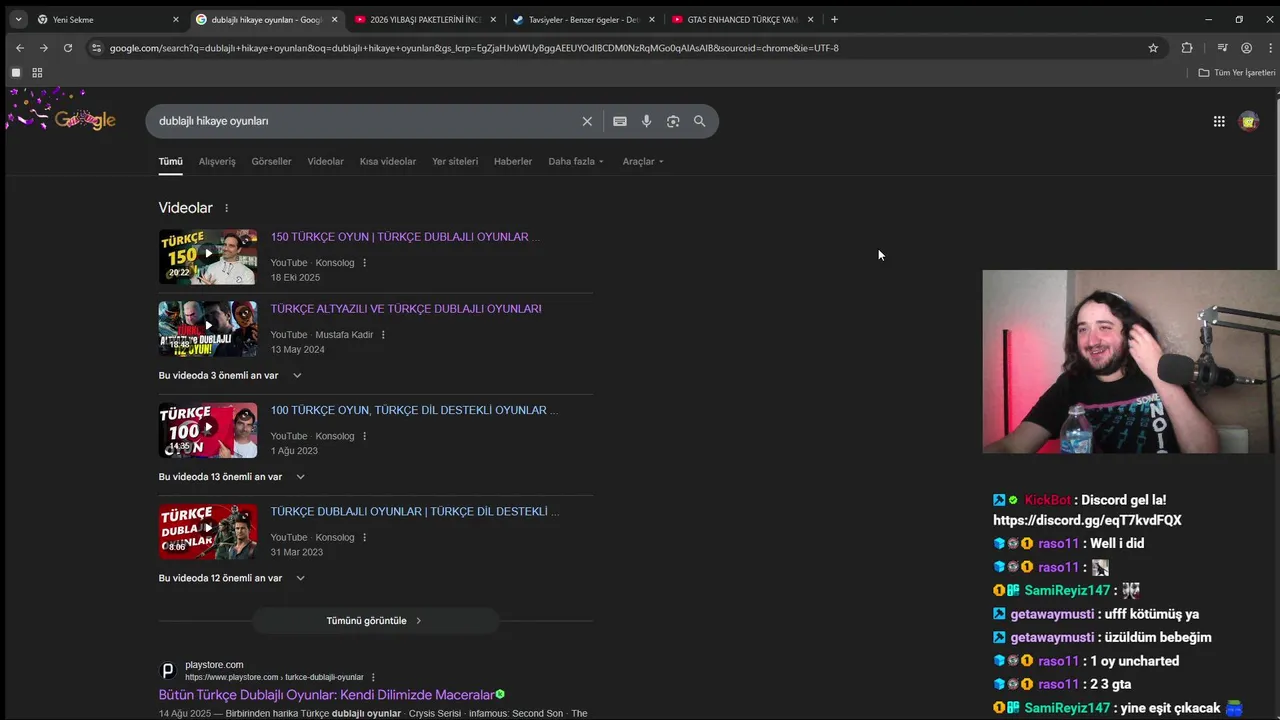Clear the search query with X
This screenshot has height=720, width=1280.
click(x=587, y=121)
